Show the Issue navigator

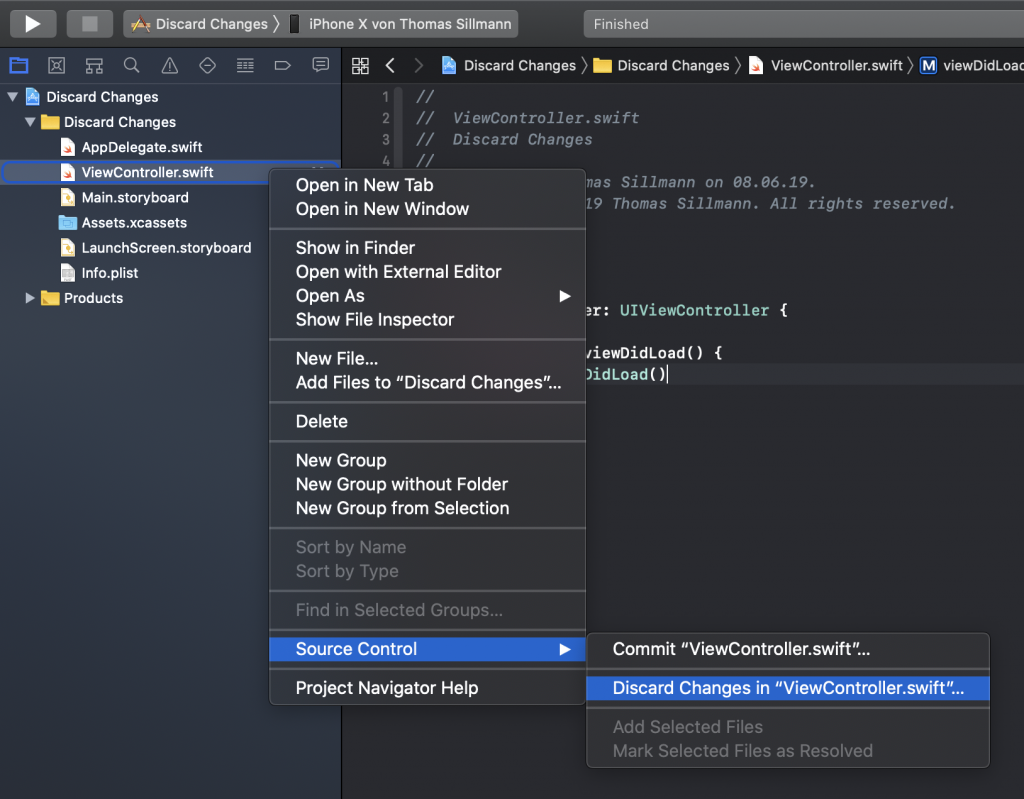(x=168, y=65)
